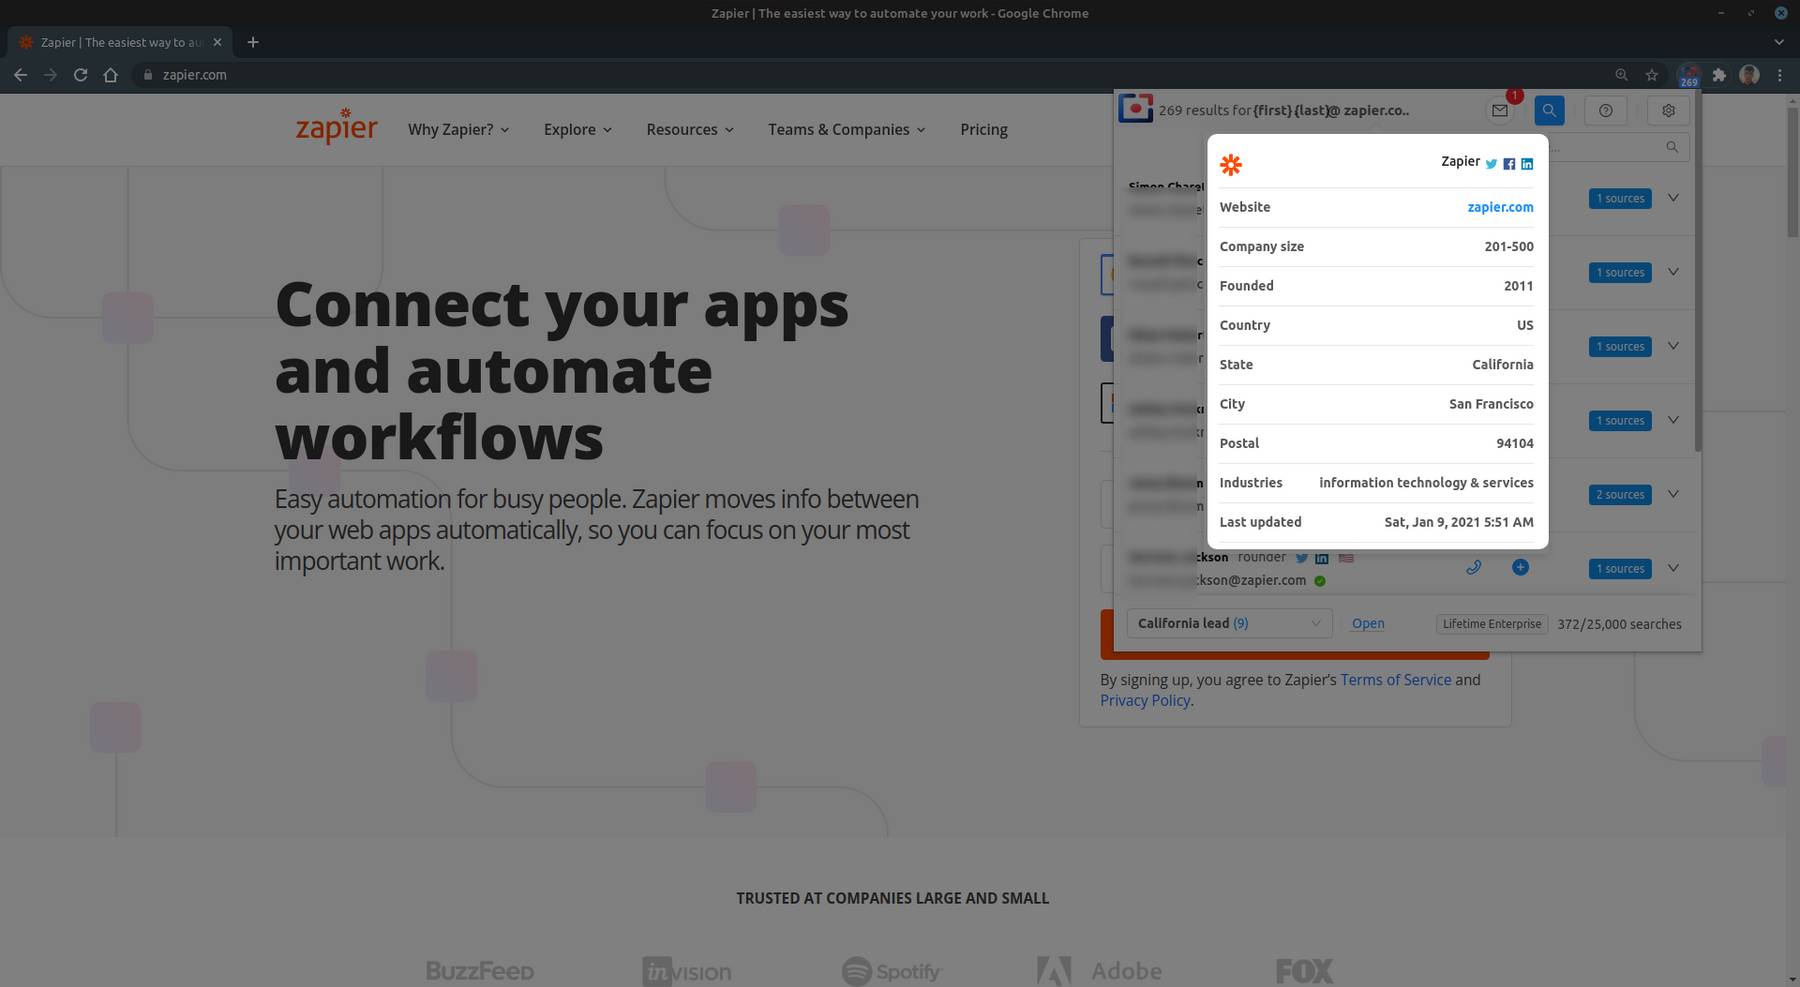1800x987 pixels.
Task: Click the phone icon in founder row
Action: click(1473, 567)
